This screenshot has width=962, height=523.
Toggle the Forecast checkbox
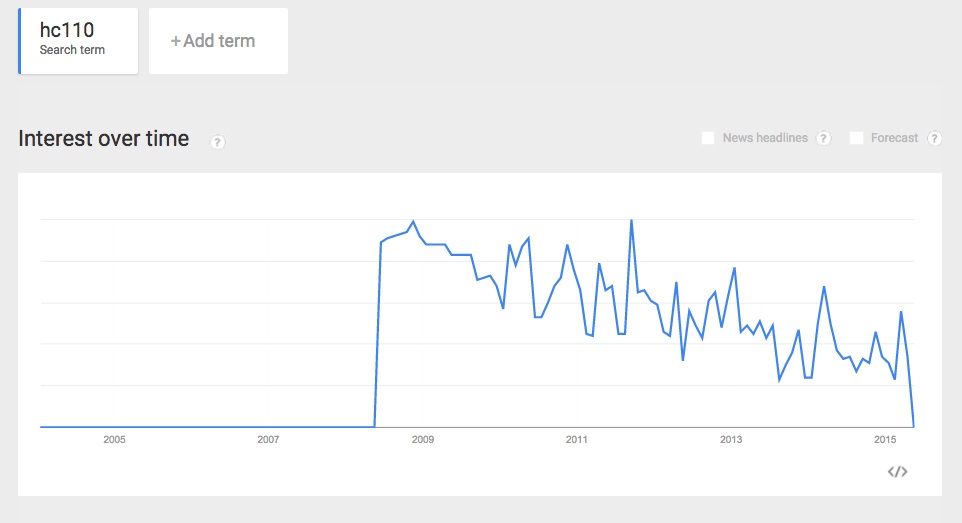pyautogui.click(x=856, y=138)
